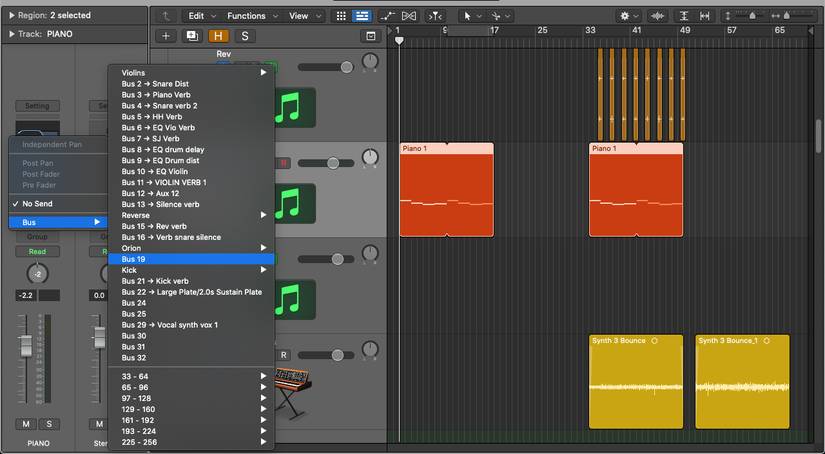Screen dimensions: 825x454
Task: Turn the synth track pan knob
Action: [370, 350]
